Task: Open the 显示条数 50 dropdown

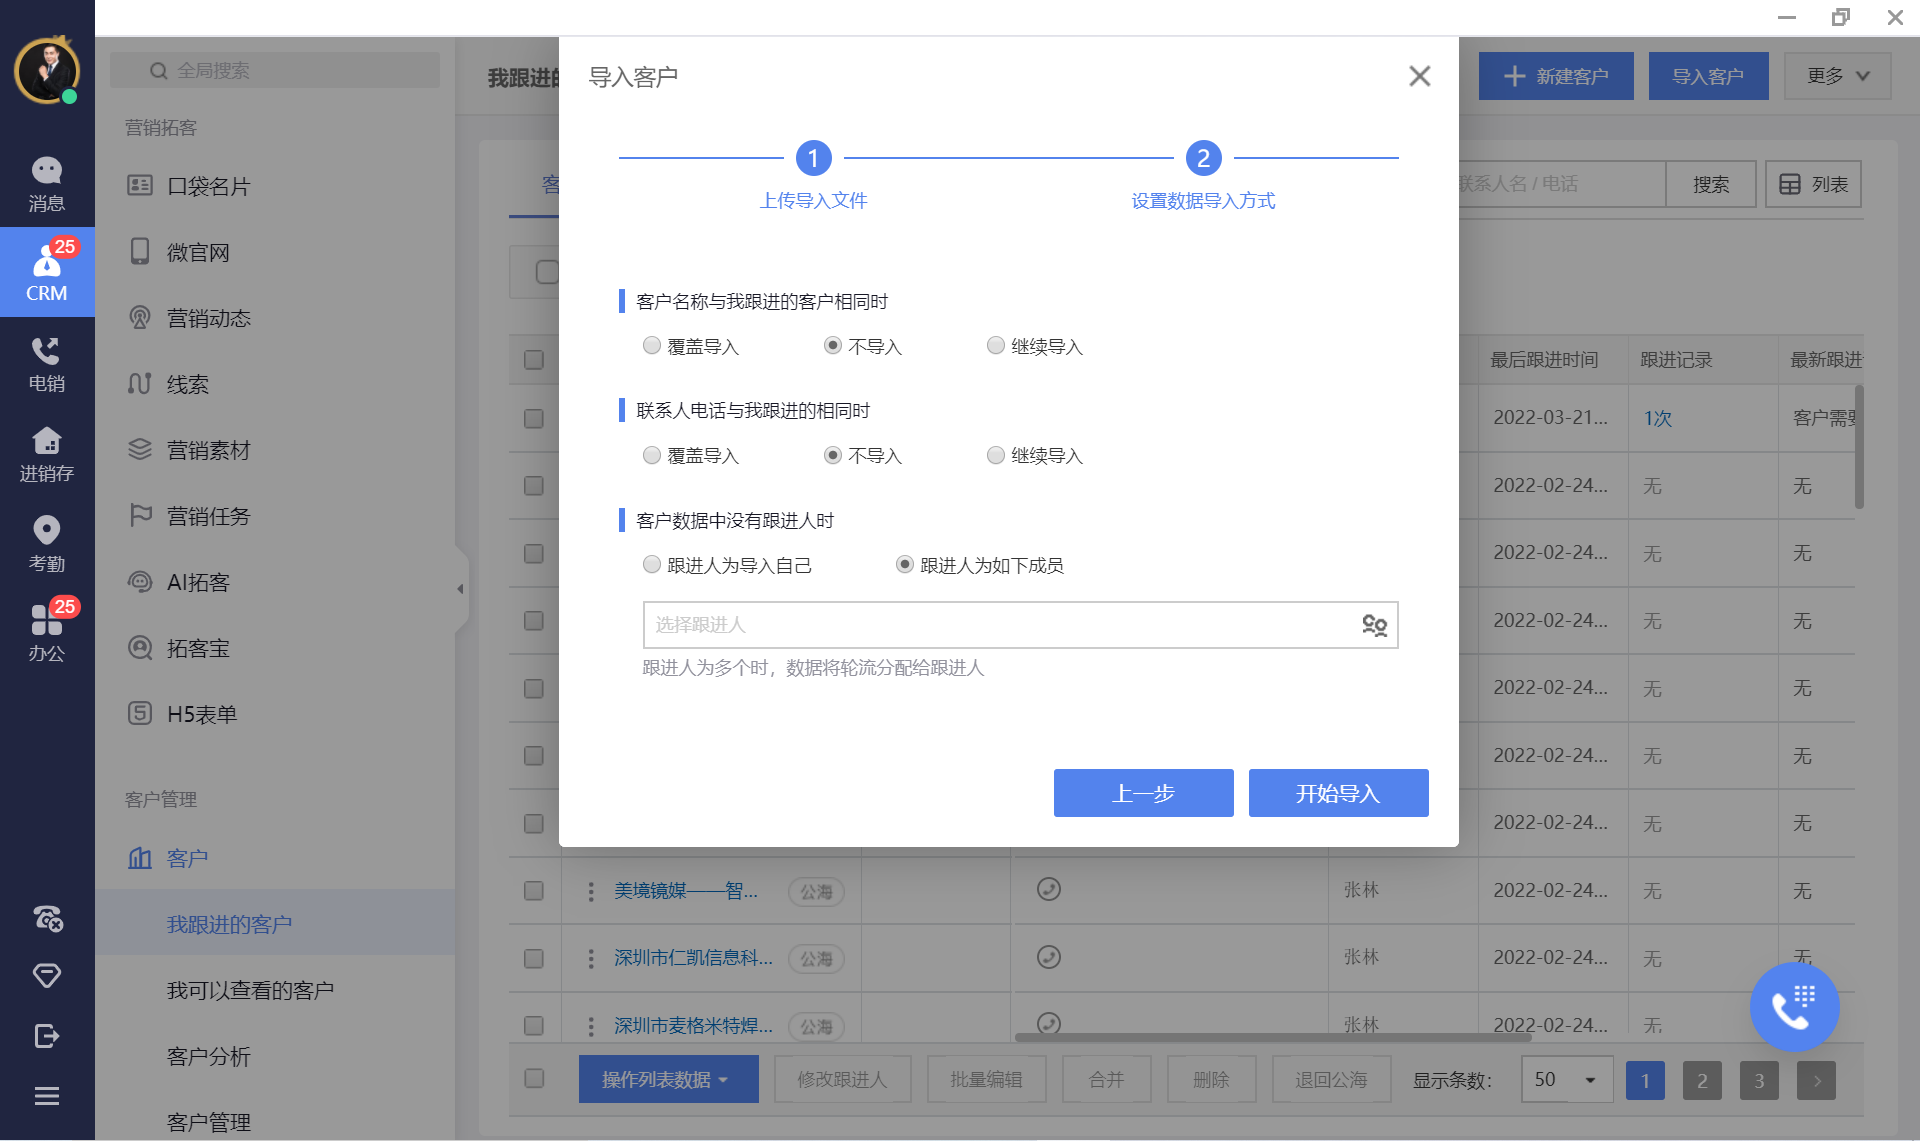Action: [x=1566, y=1080]
